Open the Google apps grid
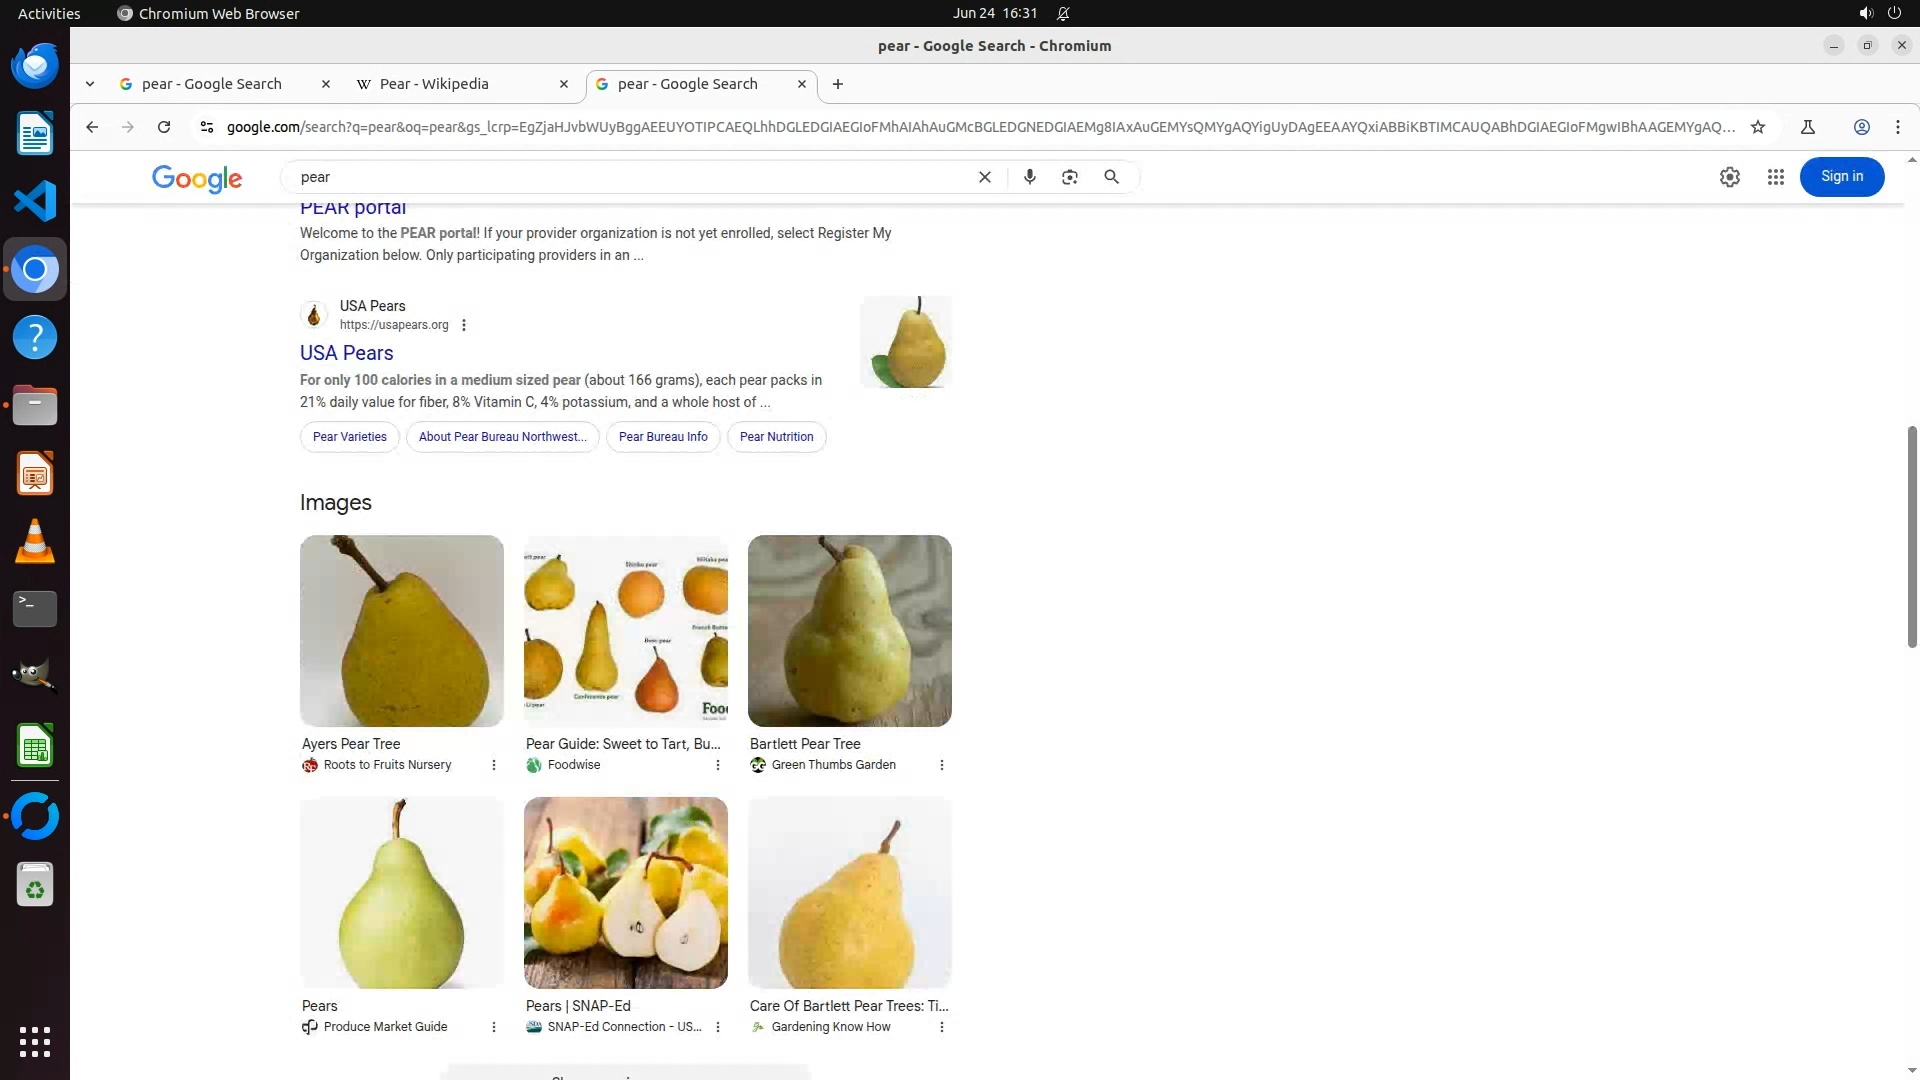The image size is (1920, 1080). click(1775, 177)
